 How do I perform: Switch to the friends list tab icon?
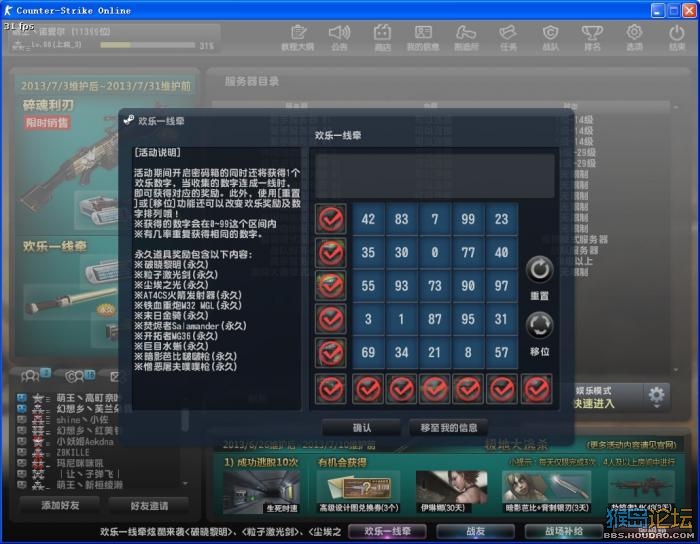(x=35, y=376)
